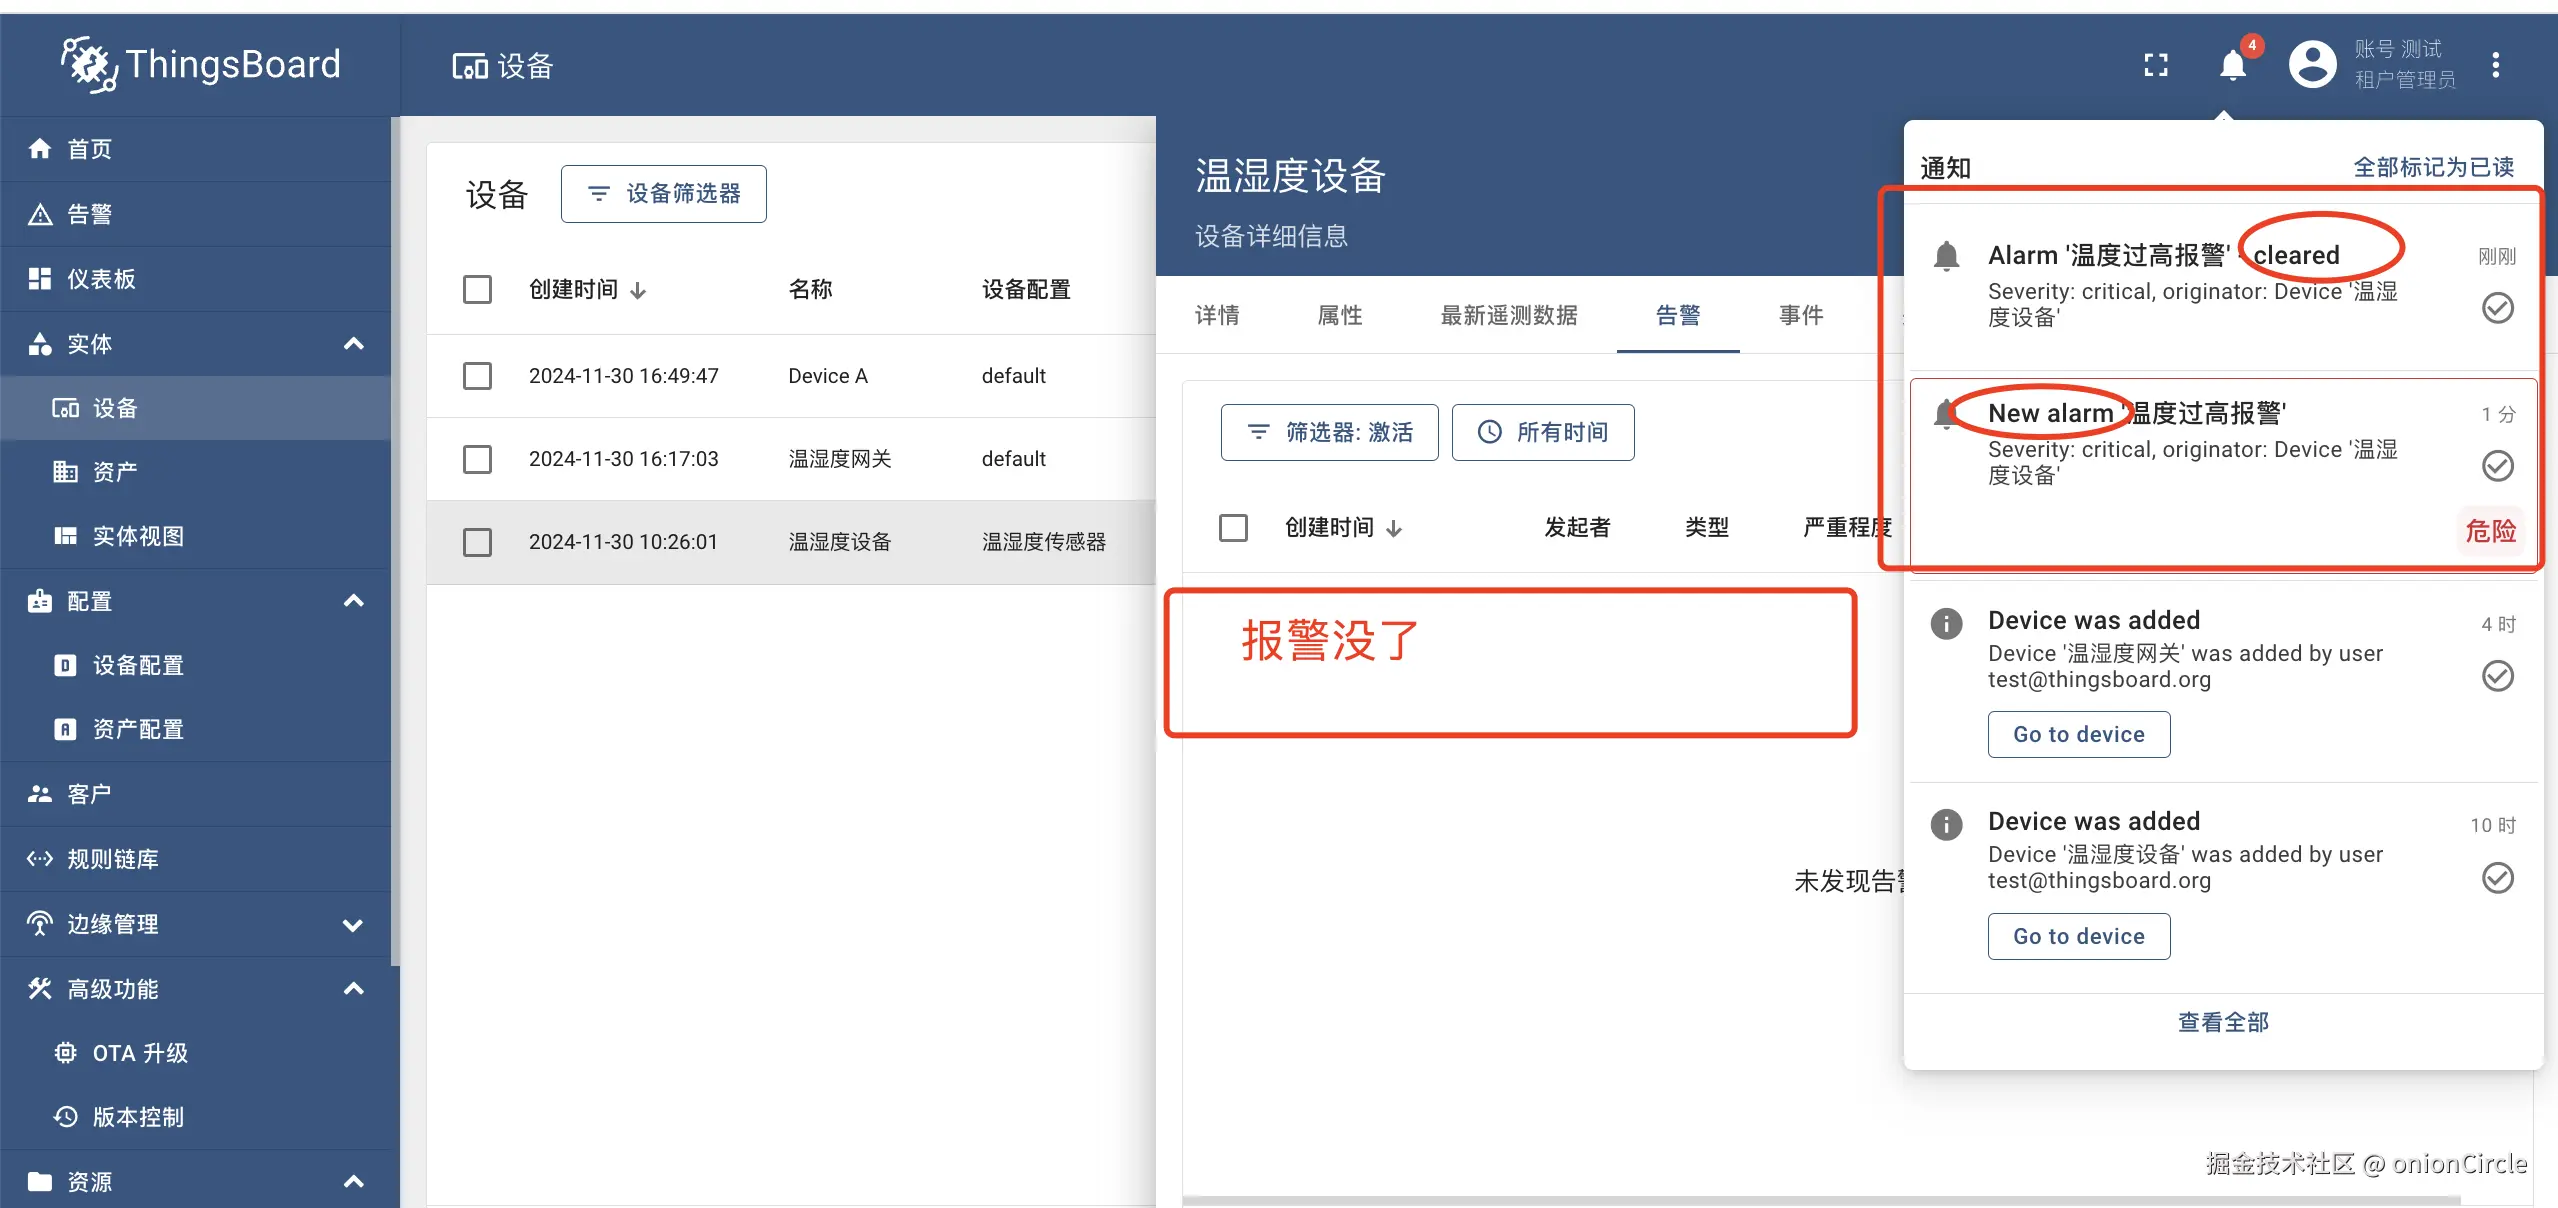Toggle select-all checkbox in alarm table
2558x1208 pixels.
(x=1233, y=527)
